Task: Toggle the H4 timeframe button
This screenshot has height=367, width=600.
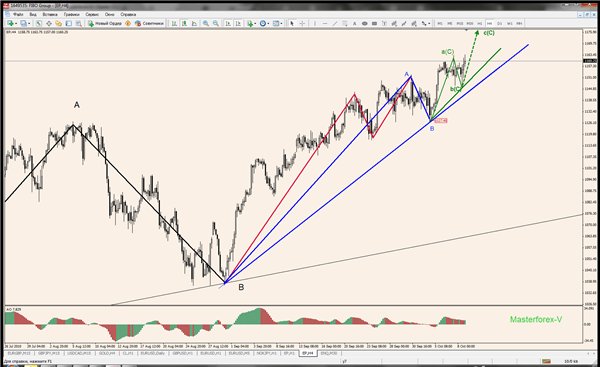Action: click(489, 23)
